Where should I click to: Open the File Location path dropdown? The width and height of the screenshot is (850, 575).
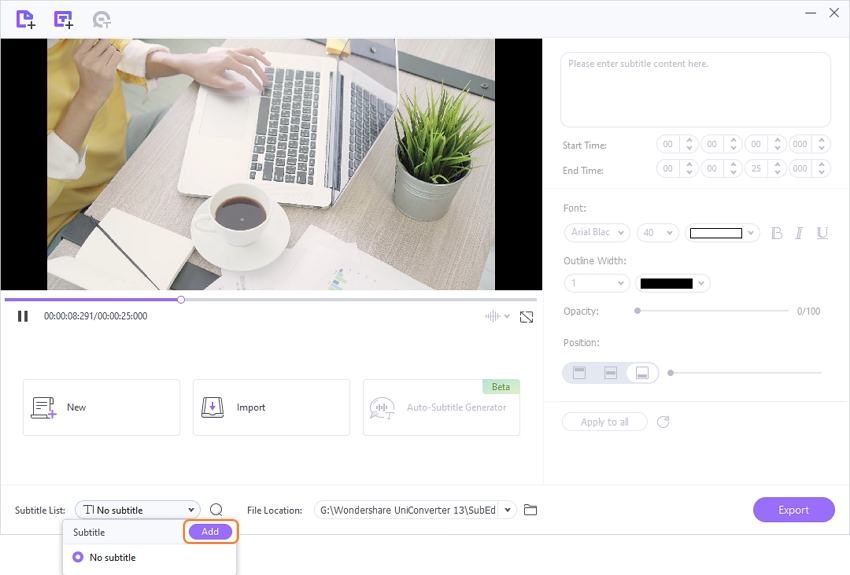pos(507,510)
